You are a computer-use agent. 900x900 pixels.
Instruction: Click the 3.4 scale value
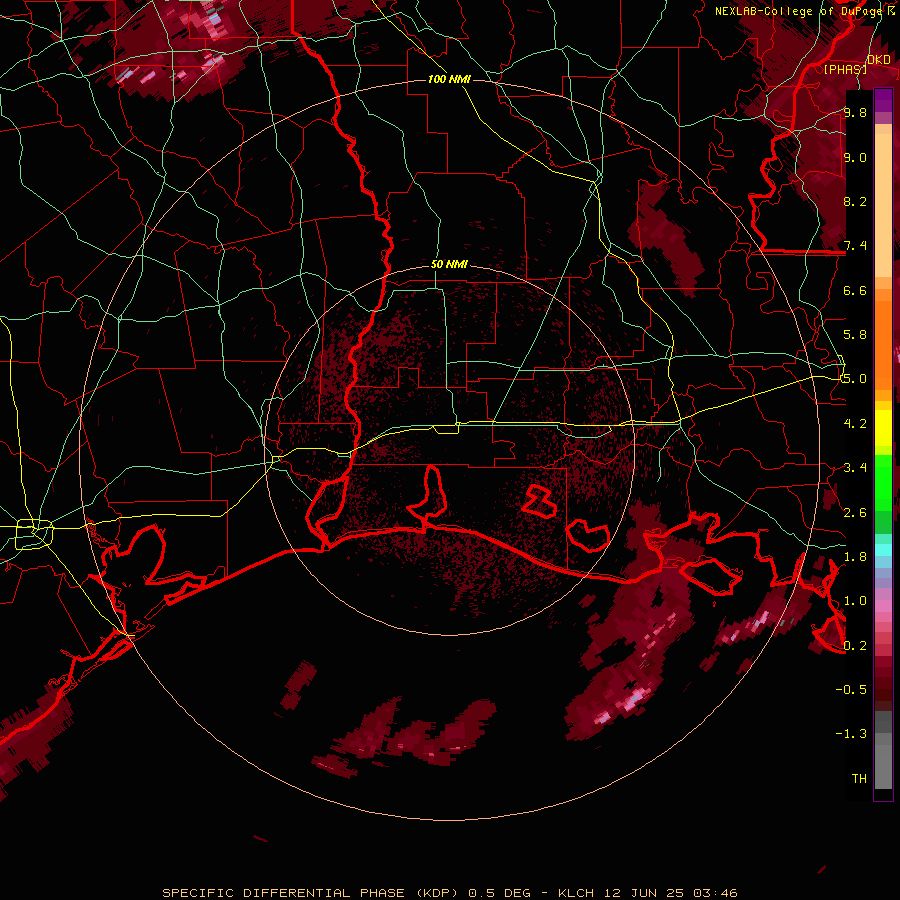coord(855,468)
